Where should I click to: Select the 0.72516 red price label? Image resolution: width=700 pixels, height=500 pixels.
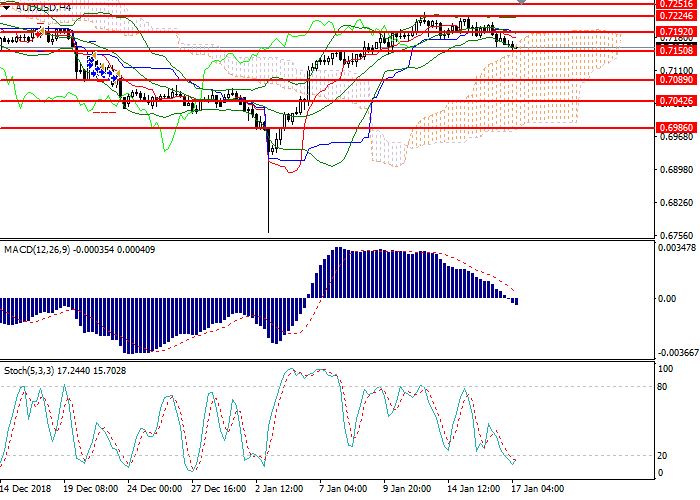674,4
